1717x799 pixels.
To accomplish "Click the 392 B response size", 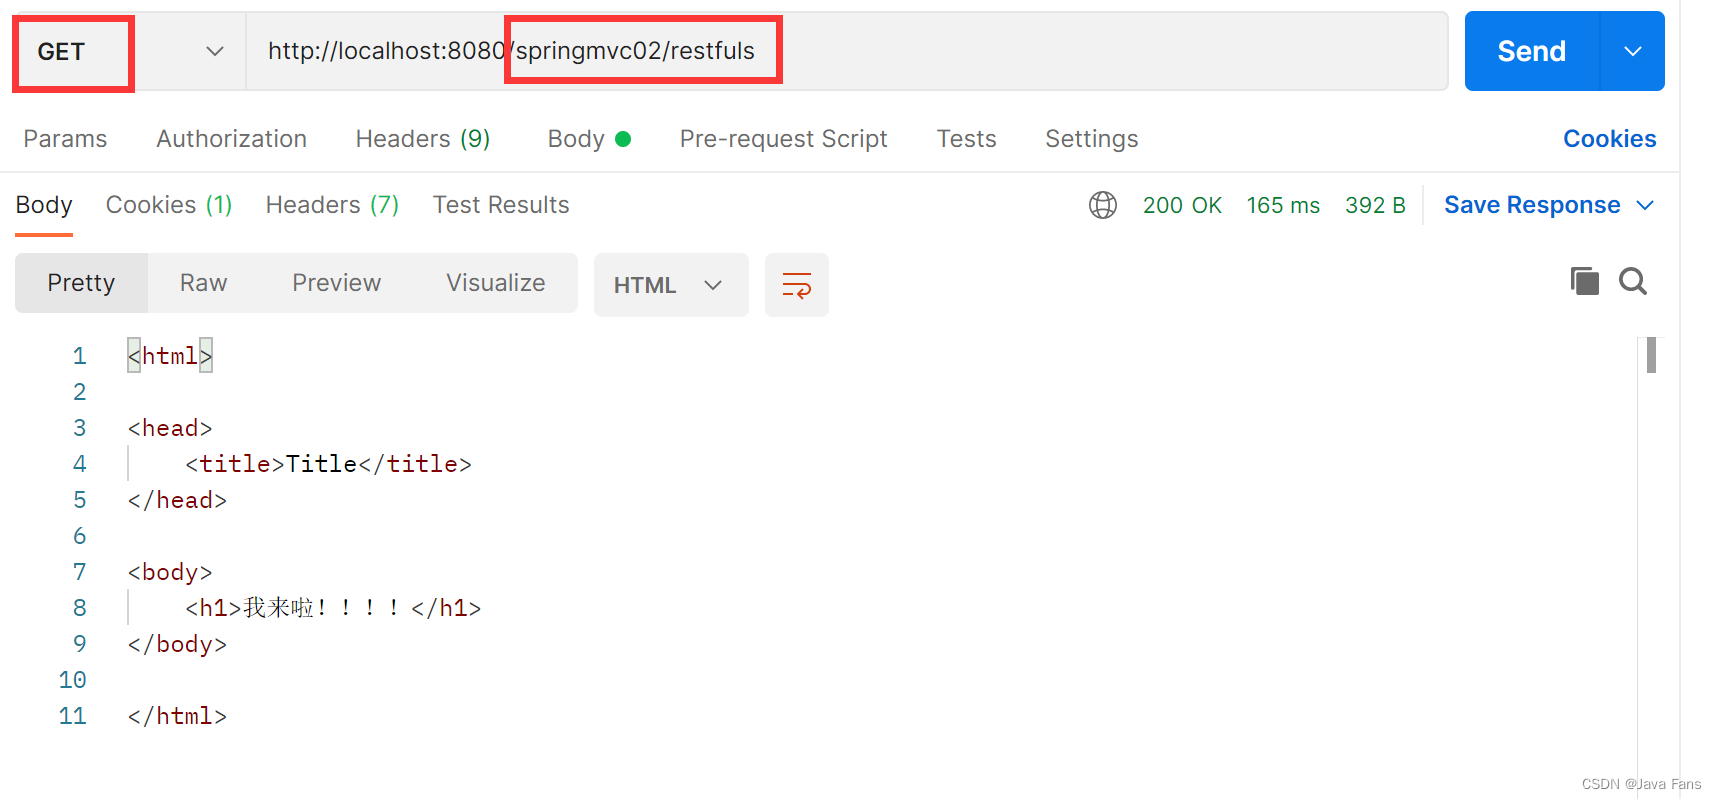I will click(x=1375, y=205).
